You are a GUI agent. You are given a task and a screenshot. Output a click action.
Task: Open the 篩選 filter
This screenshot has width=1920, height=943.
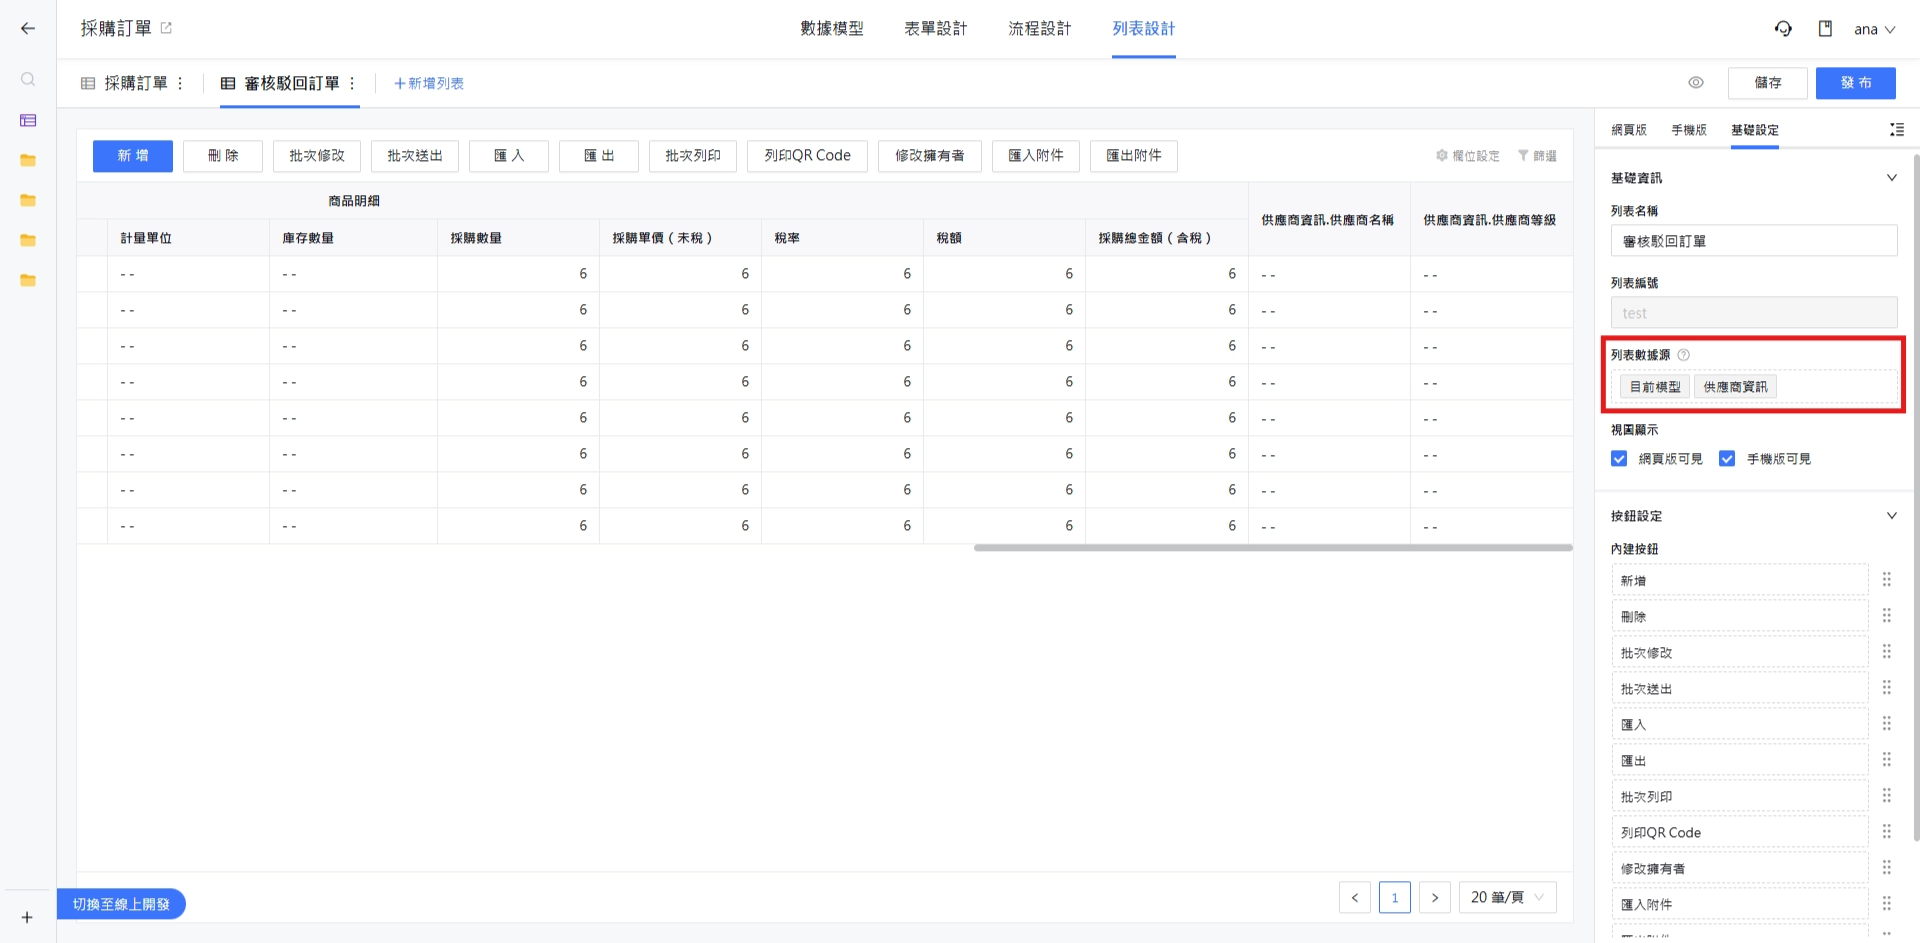point(1537,156)
